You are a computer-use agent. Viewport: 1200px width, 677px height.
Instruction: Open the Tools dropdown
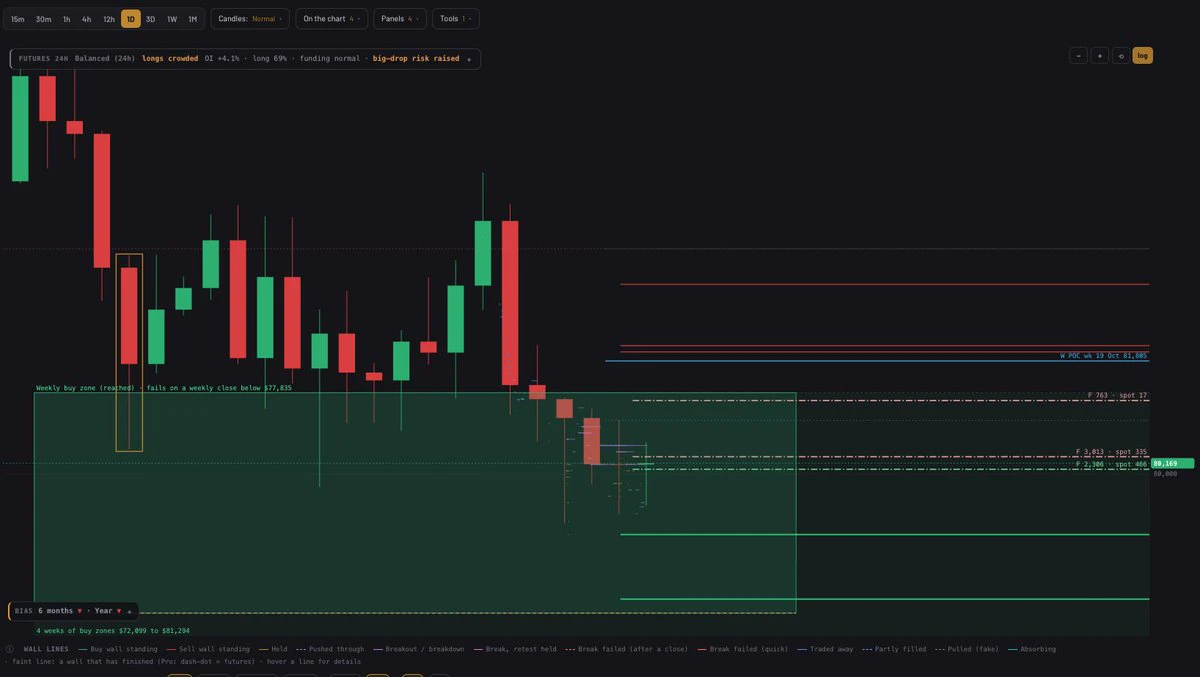pyautogui.click(x=455, y=19)
